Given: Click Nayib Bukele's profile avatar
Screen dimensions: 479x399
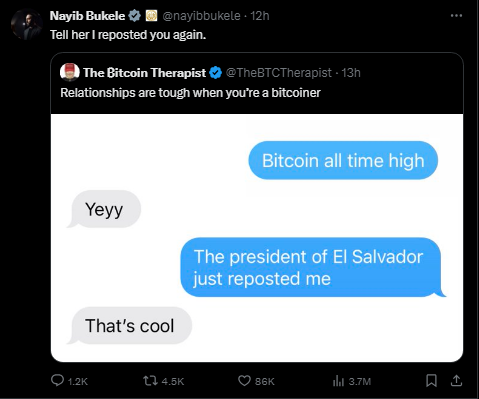Looking at the screenshot, I should pyautogui.click(x=26, y=25).
